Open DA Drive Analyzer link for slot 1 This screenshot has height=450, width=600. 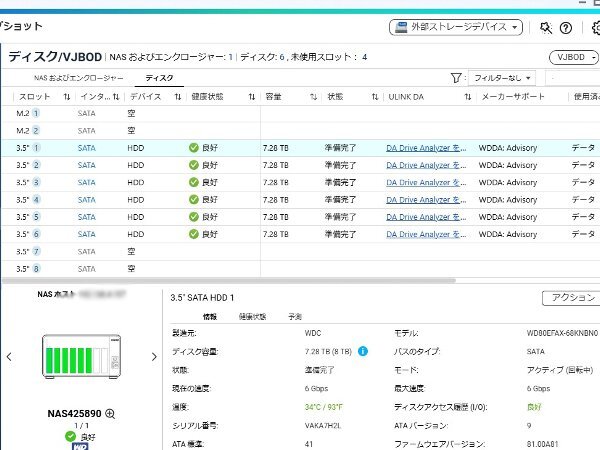[x=426, y=148]
